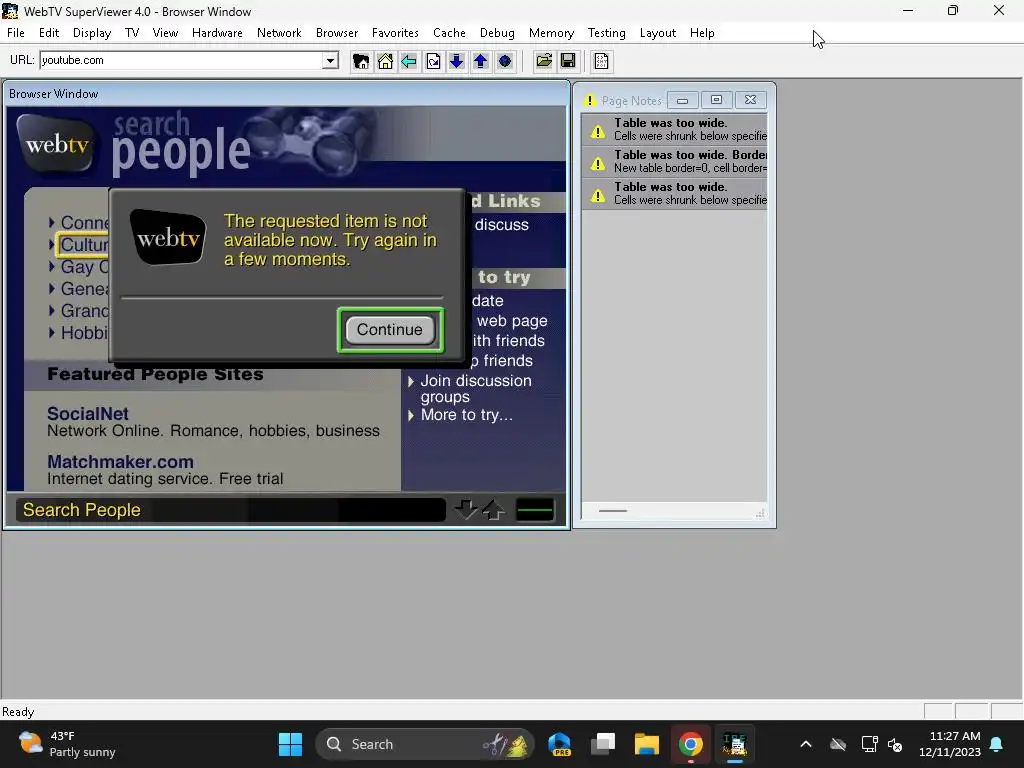This screenshot has height=768, width=1024.
Task: Open Google Chrome from taskbar
Action: [x=690, y=744]
